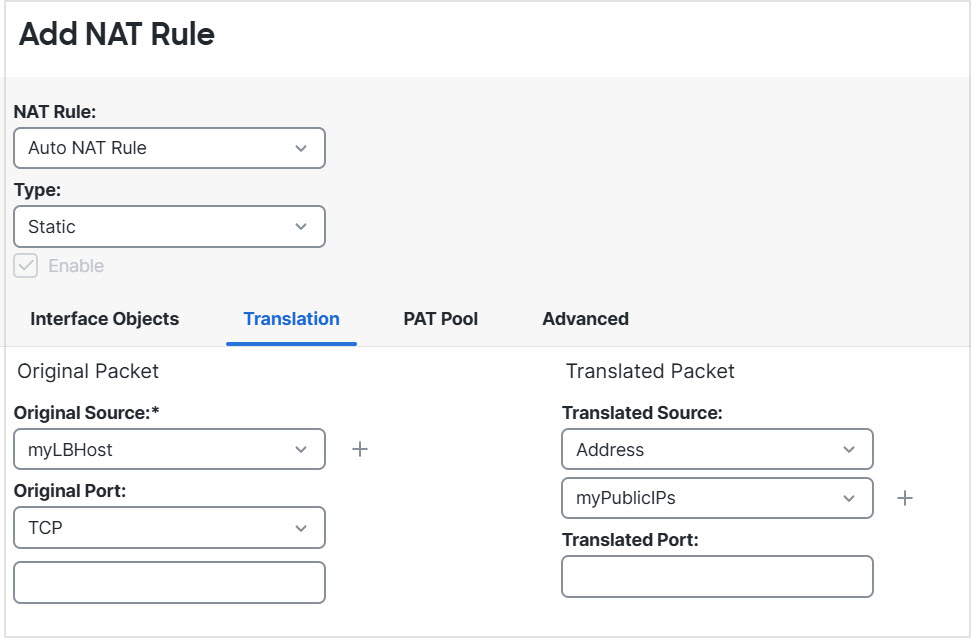Go to the Advanced tab
Viewport: 971px width, 638px height.
pyautogui.click(x=585, y=319)
